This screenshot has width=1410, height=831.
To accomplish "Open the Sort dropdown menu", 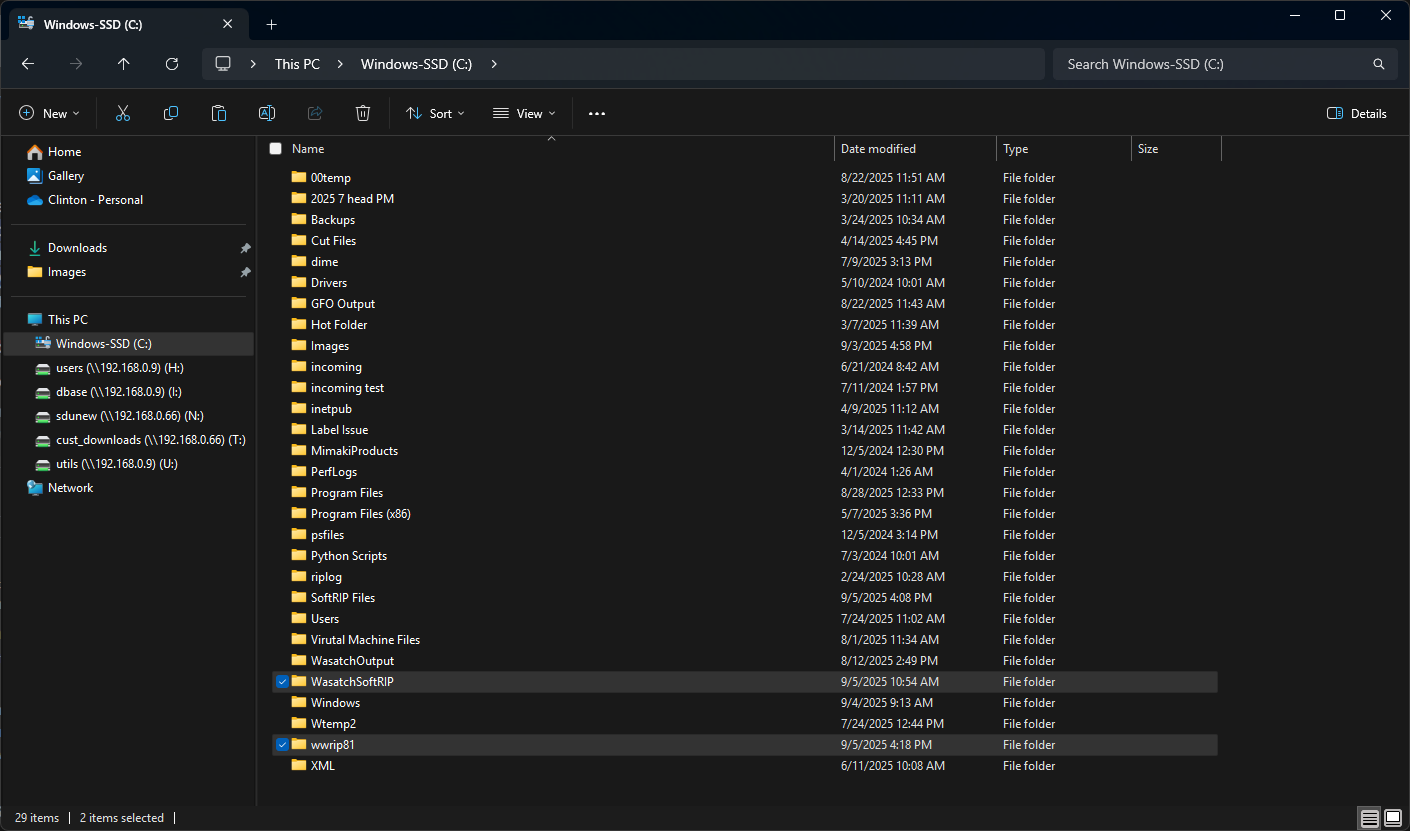I will pyautogui.click(x=435, y=114).
